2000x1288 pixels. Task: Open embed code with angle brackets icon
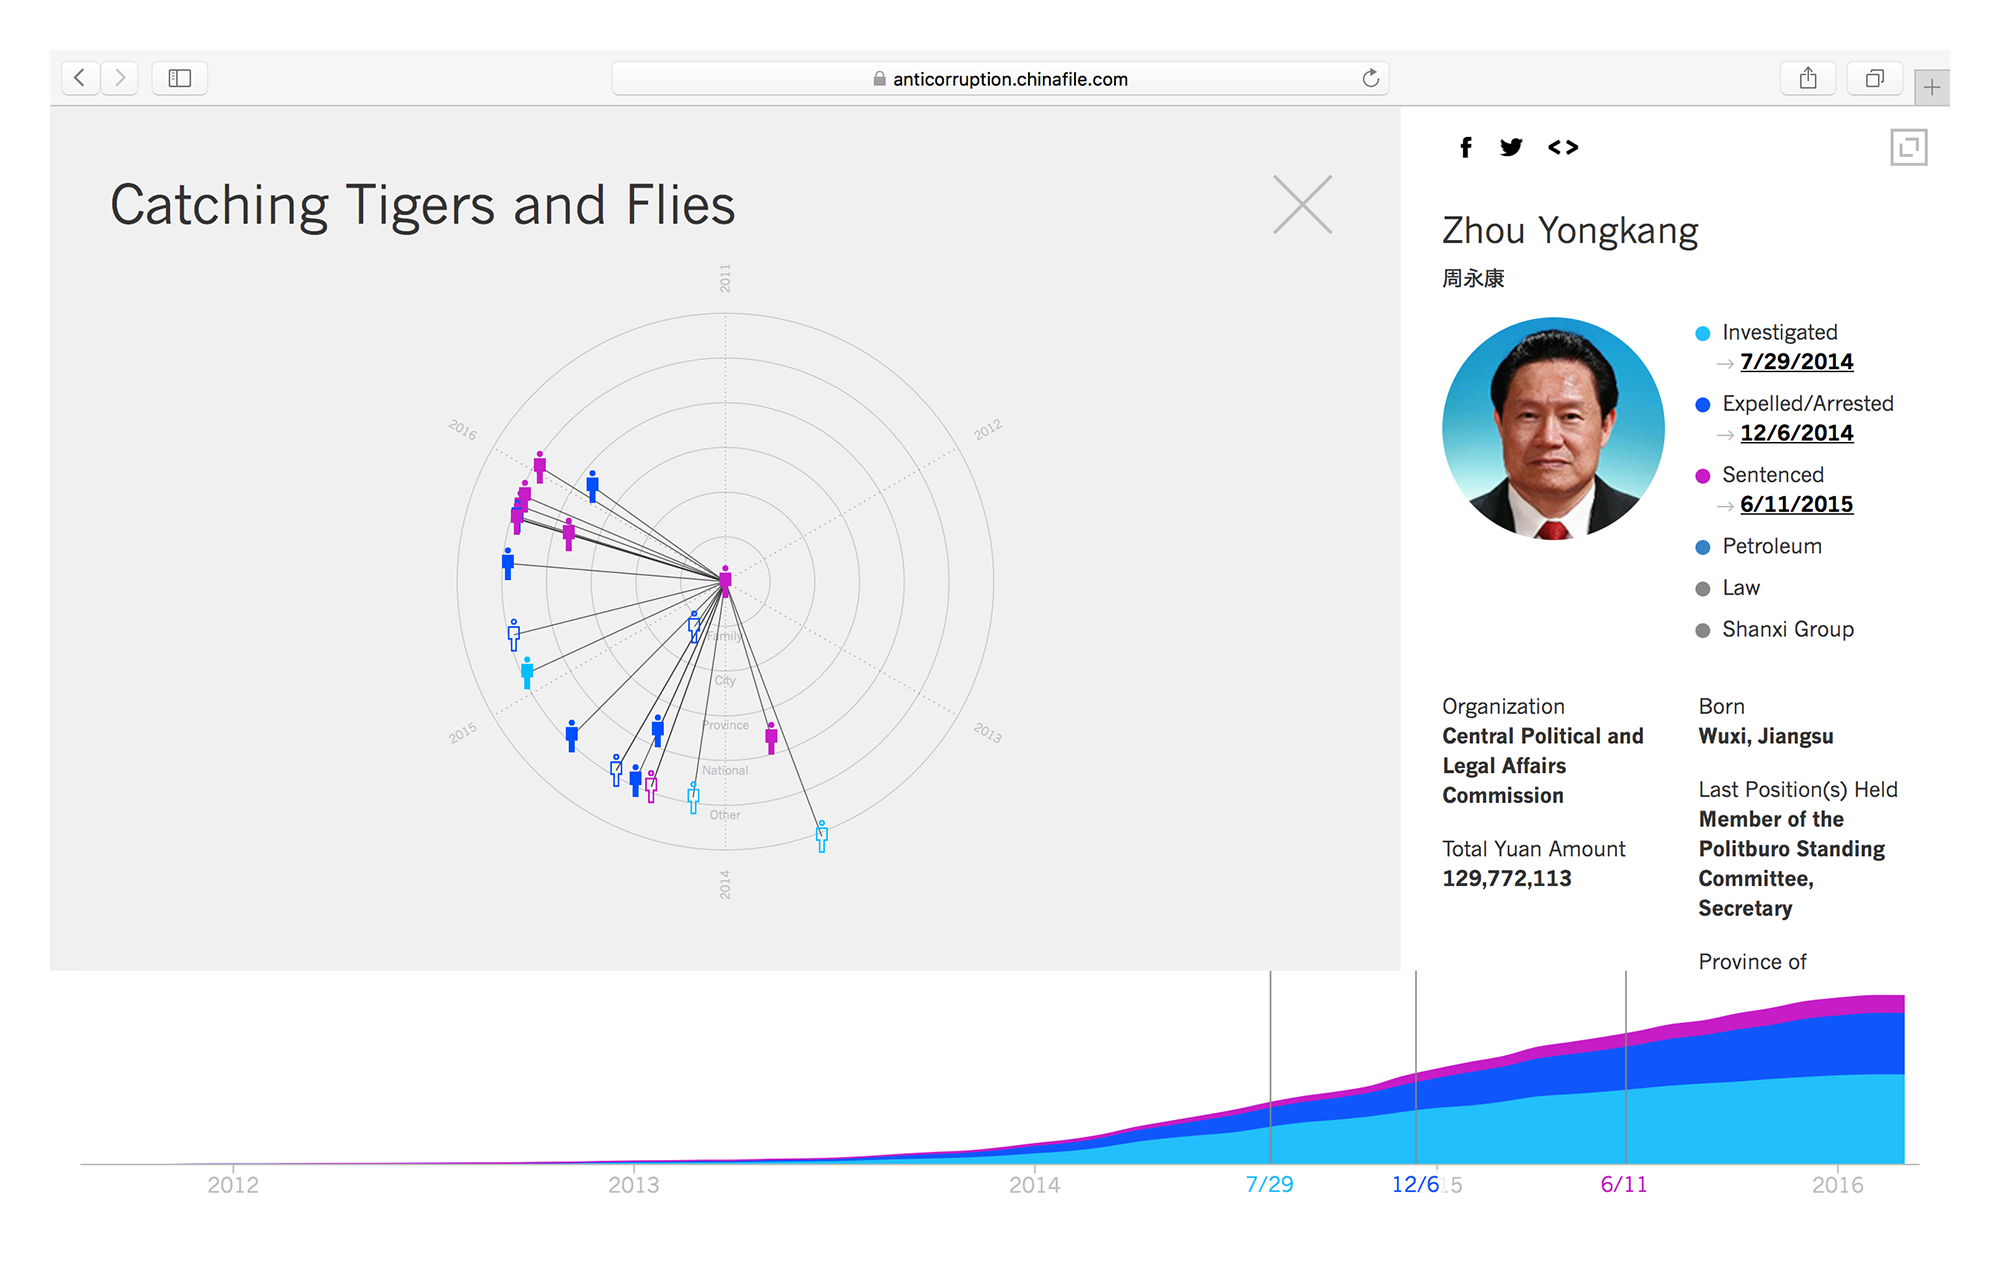[1563, 148]
